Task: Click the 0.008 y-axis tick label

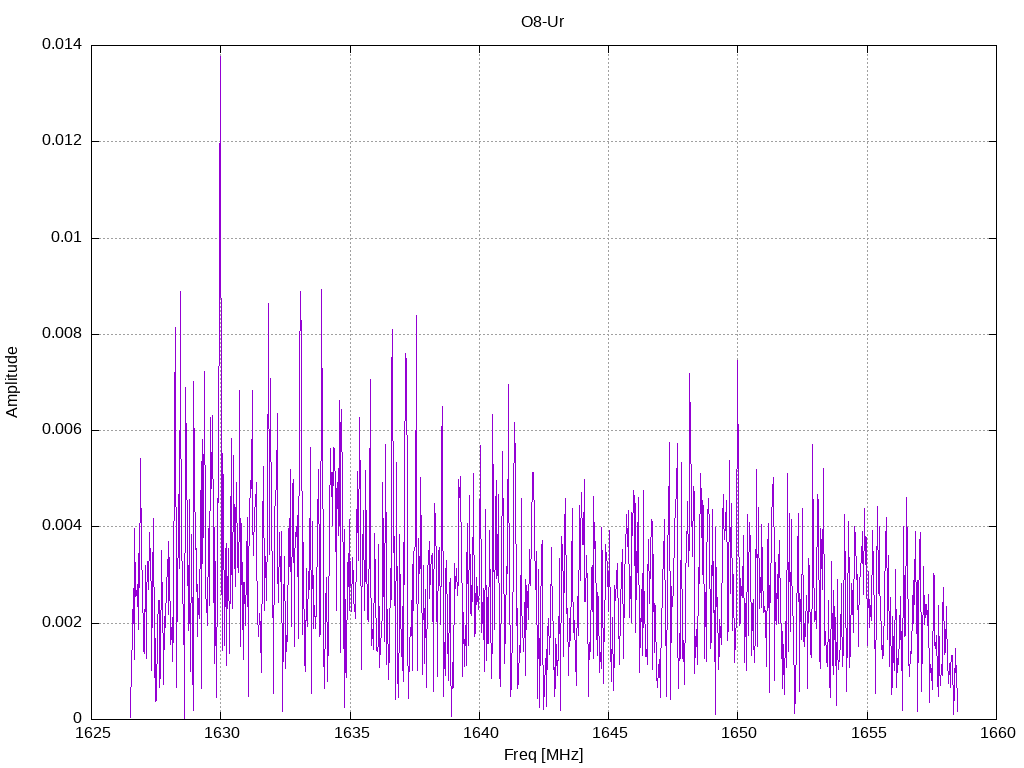Action: 61,334
